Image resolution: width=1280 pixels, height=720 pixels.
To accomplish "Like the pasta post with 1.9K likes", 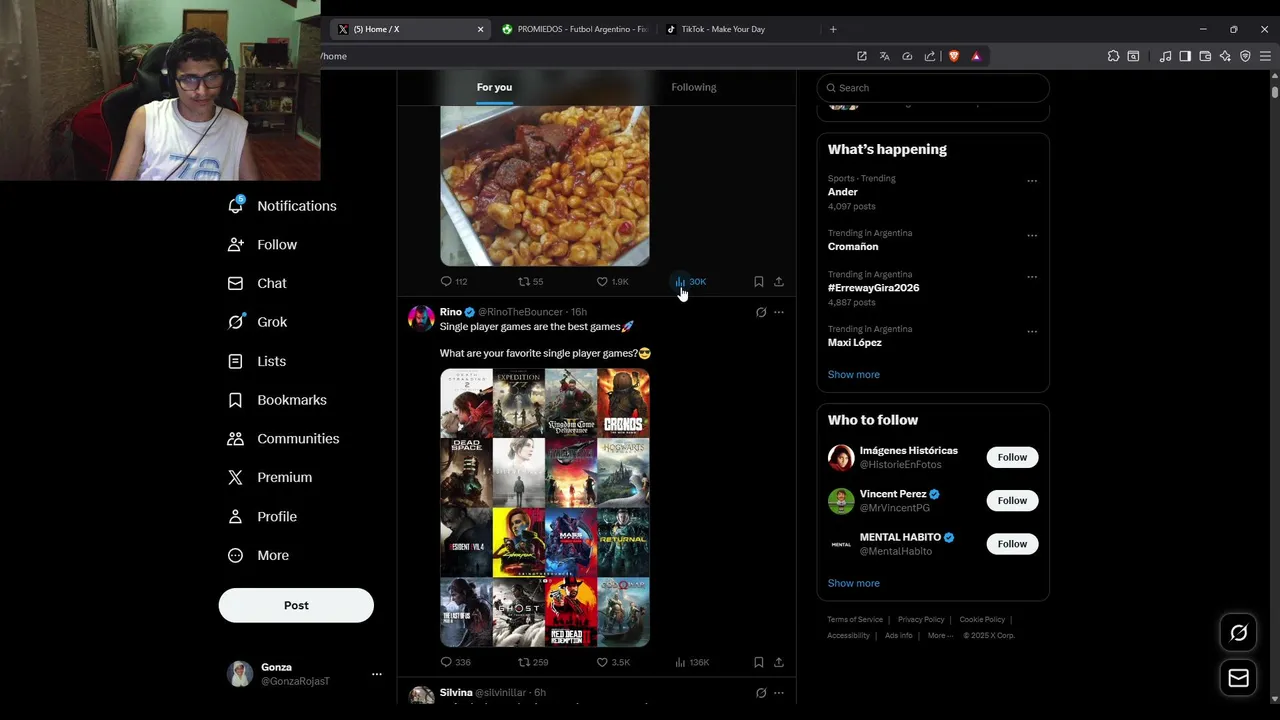I will pyautogui.click(x=612, y=282).
